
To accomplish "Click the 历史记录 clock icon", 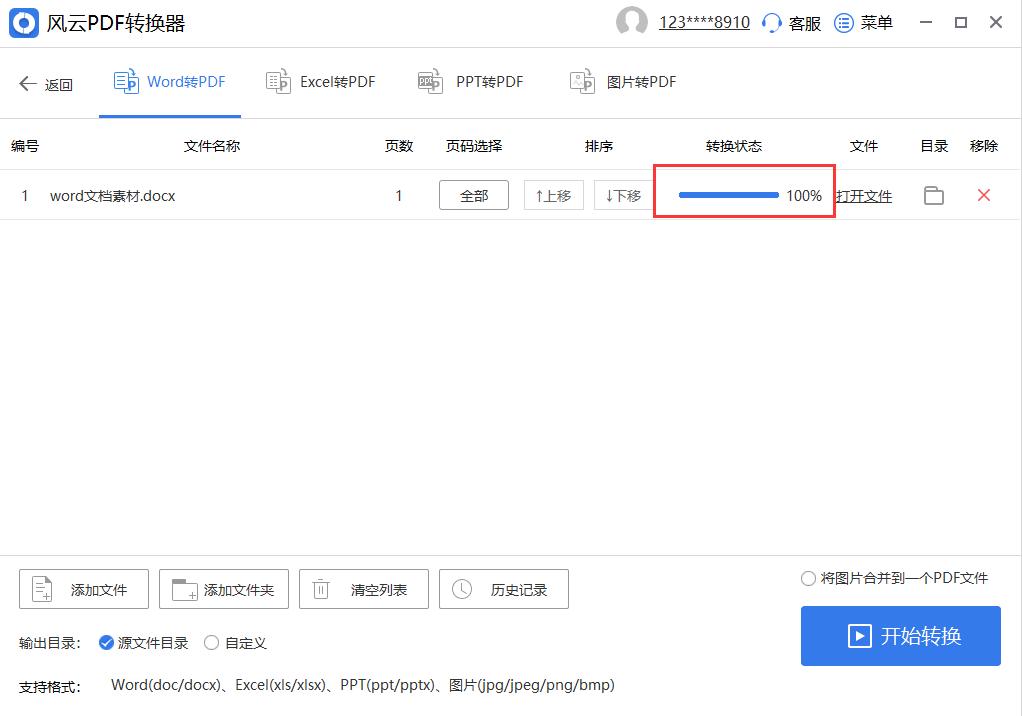I will pyautogui.click(x=461, y=589).
